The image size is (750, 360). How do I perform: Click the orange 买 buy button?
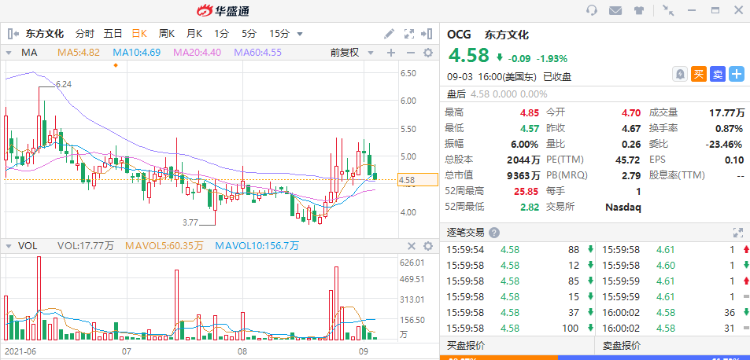coord(699,74)
